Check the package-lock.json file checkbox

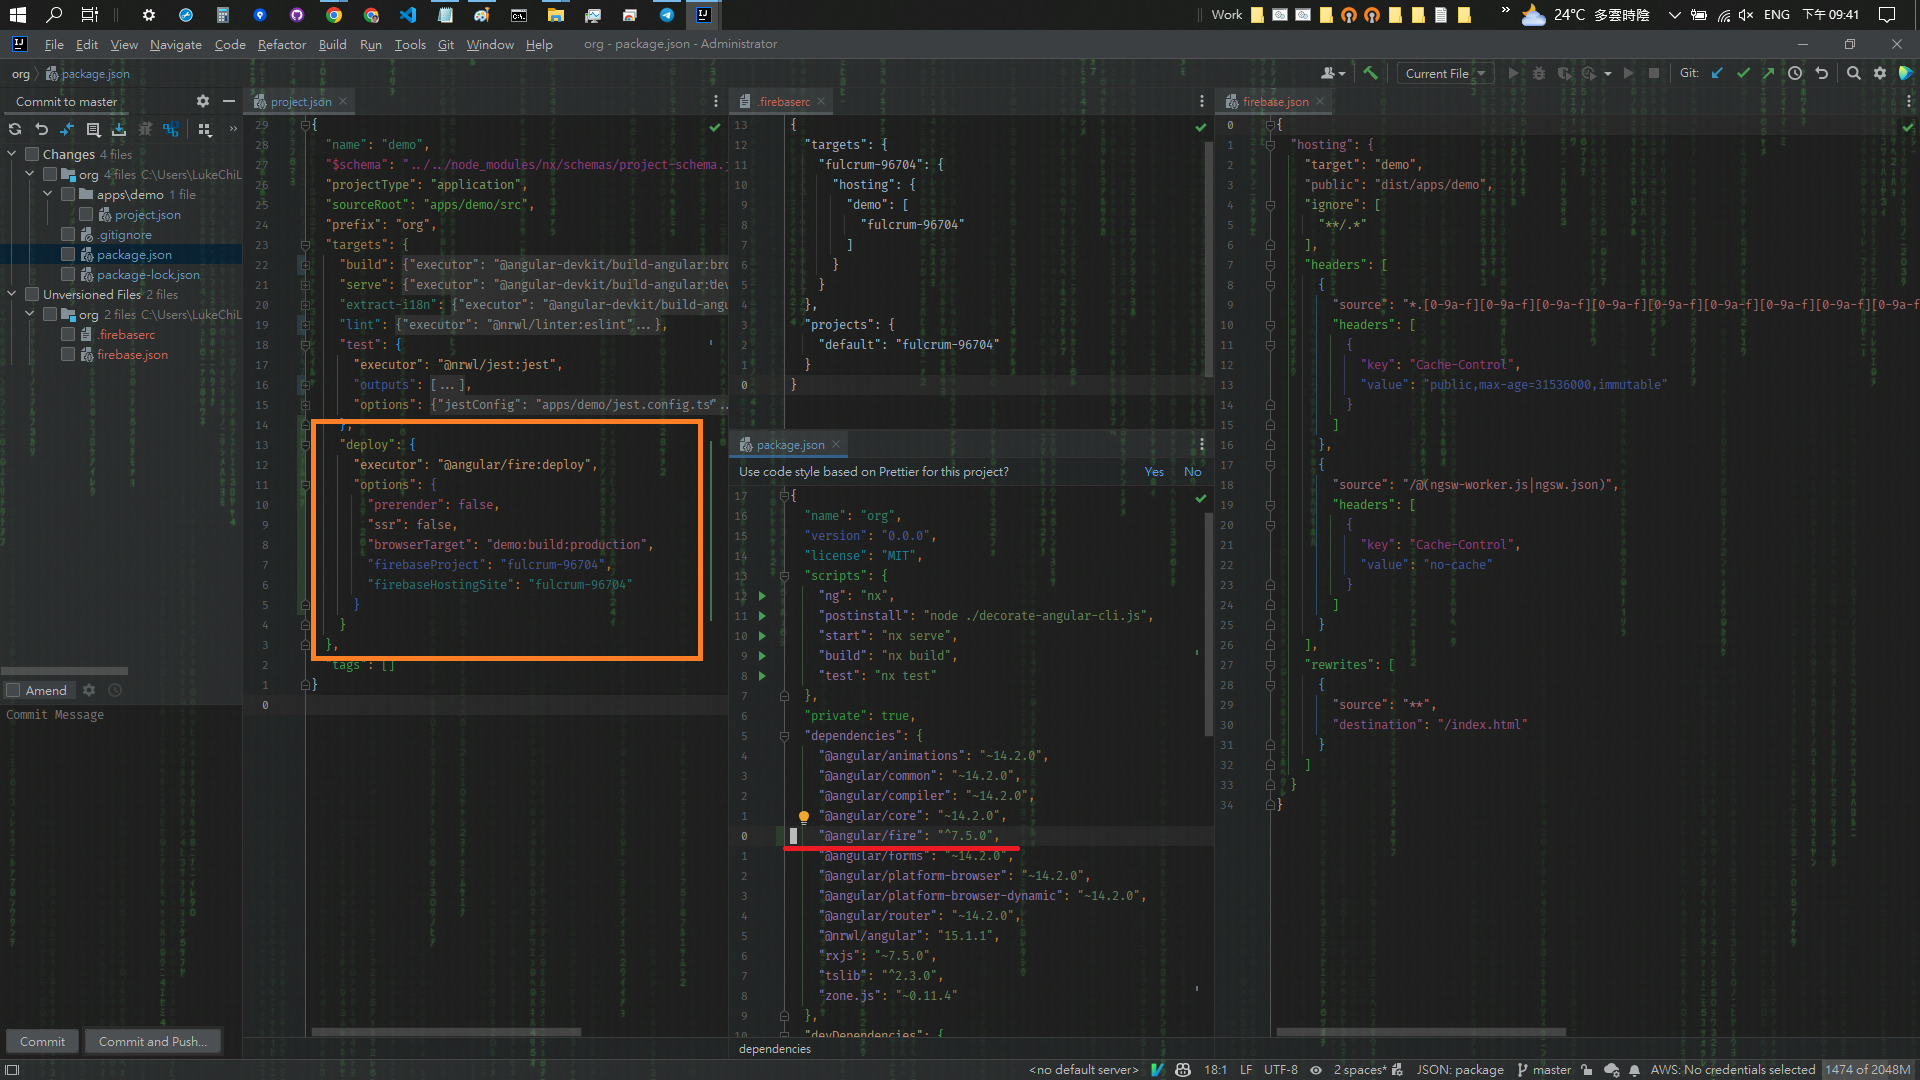pos(68,274)
